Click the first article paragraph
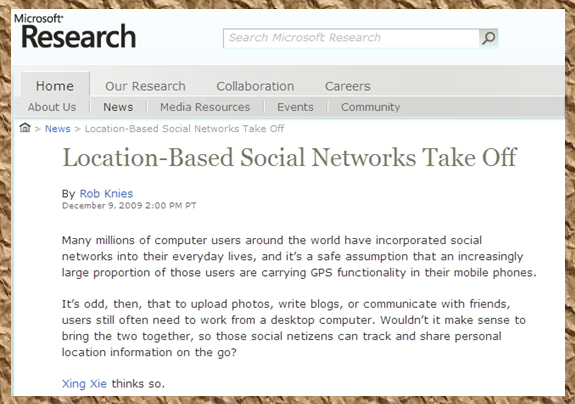 (x=299, y=256)
